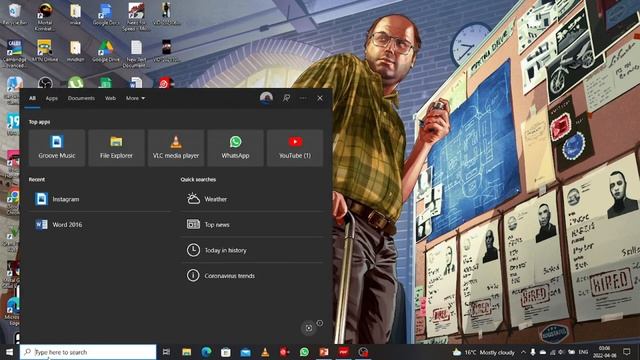Screen dimensions: 640x360
Task: Select the MTN Online desktop shortcut
Action: pos(45,51)
